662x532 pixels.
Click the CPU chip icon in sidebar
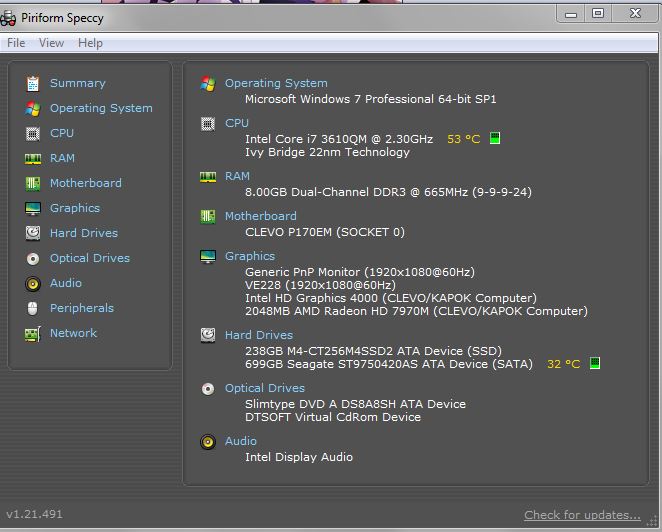33,133
